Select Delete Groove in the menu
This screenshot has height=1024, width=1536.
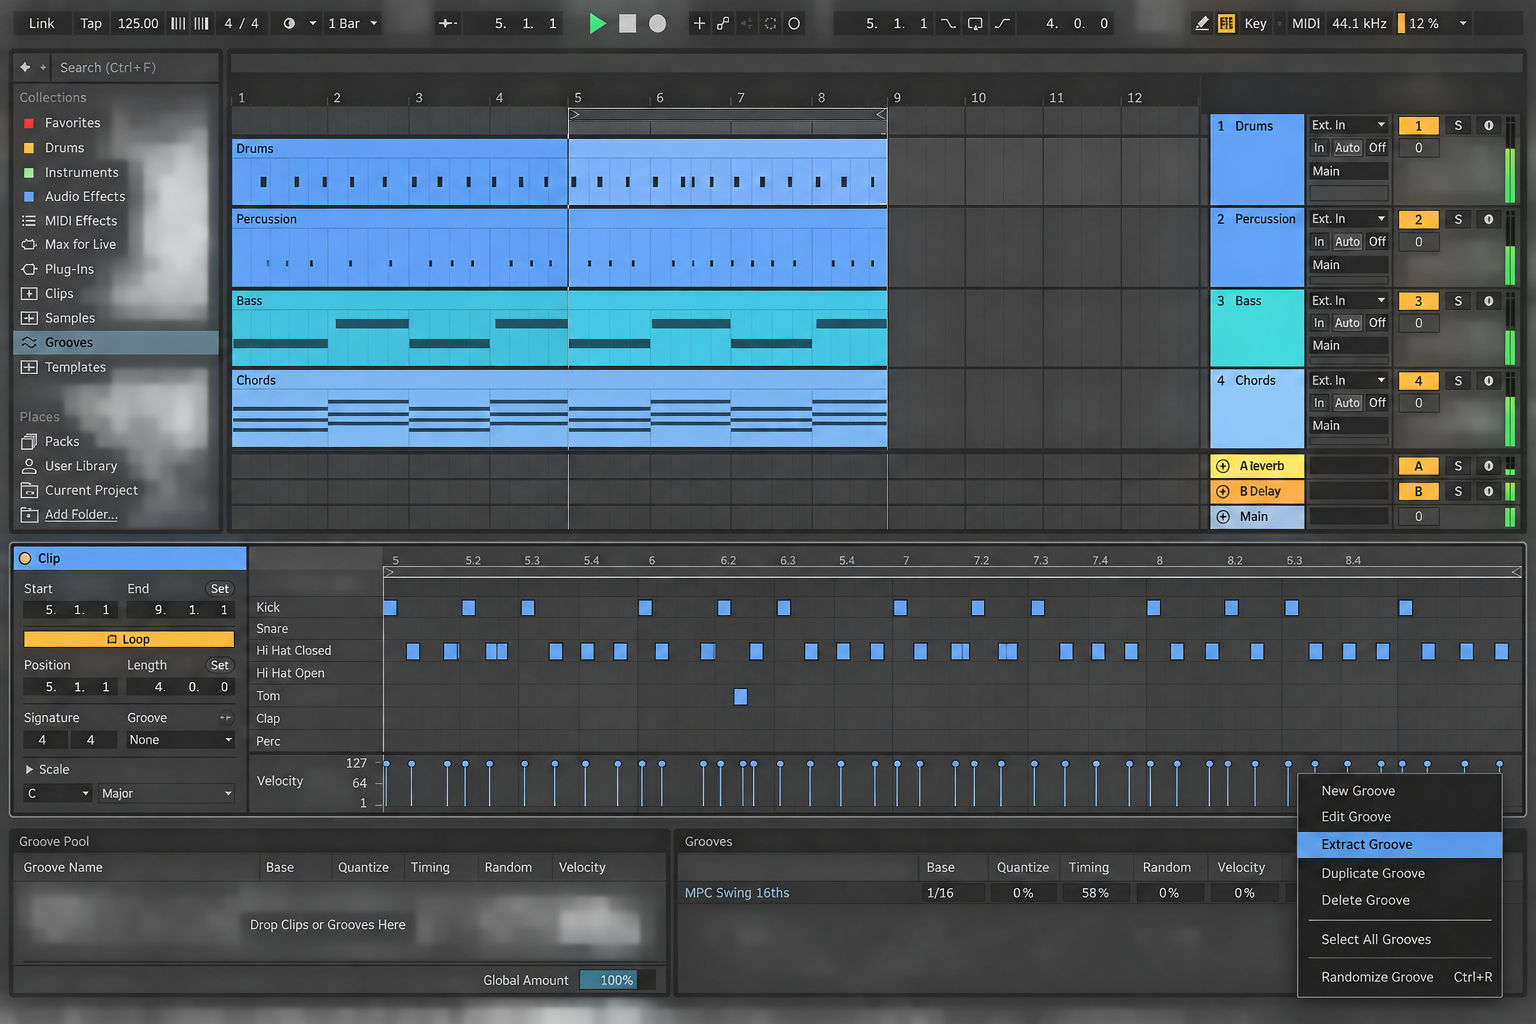(x=1365, y=900)
